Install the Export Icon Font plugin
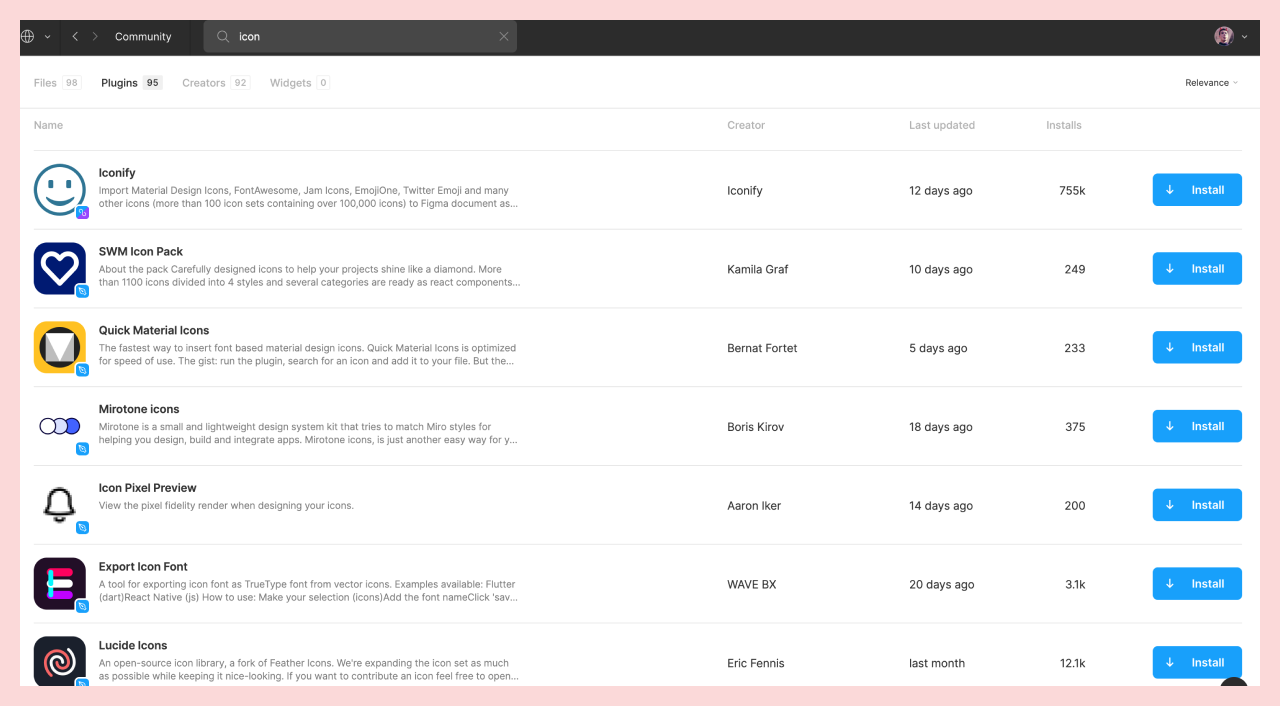Screen dimensions: 1280x706 (x=1197, y=584)
